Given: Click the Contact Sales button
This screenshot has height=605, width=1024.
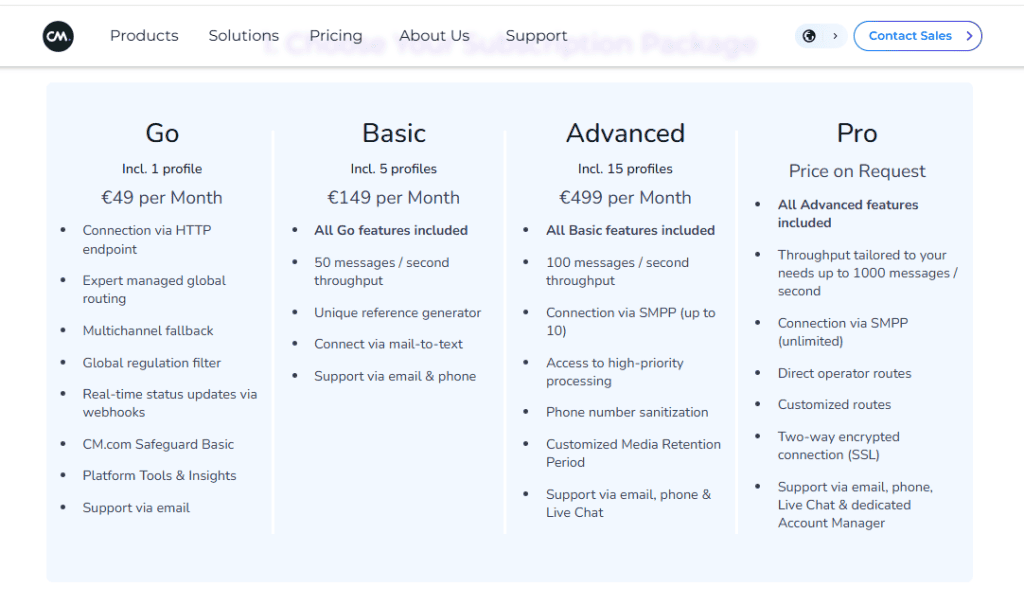Looking at the screenshot, I should 917,36.
